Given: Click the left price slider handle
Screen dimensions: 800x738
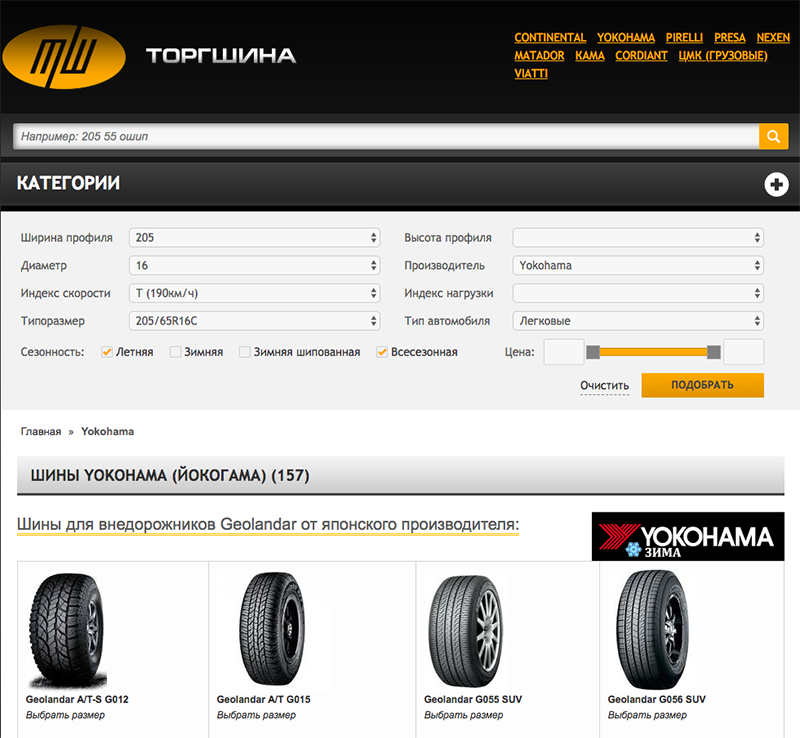Looking at the screenshot, I should coord(593,352).
